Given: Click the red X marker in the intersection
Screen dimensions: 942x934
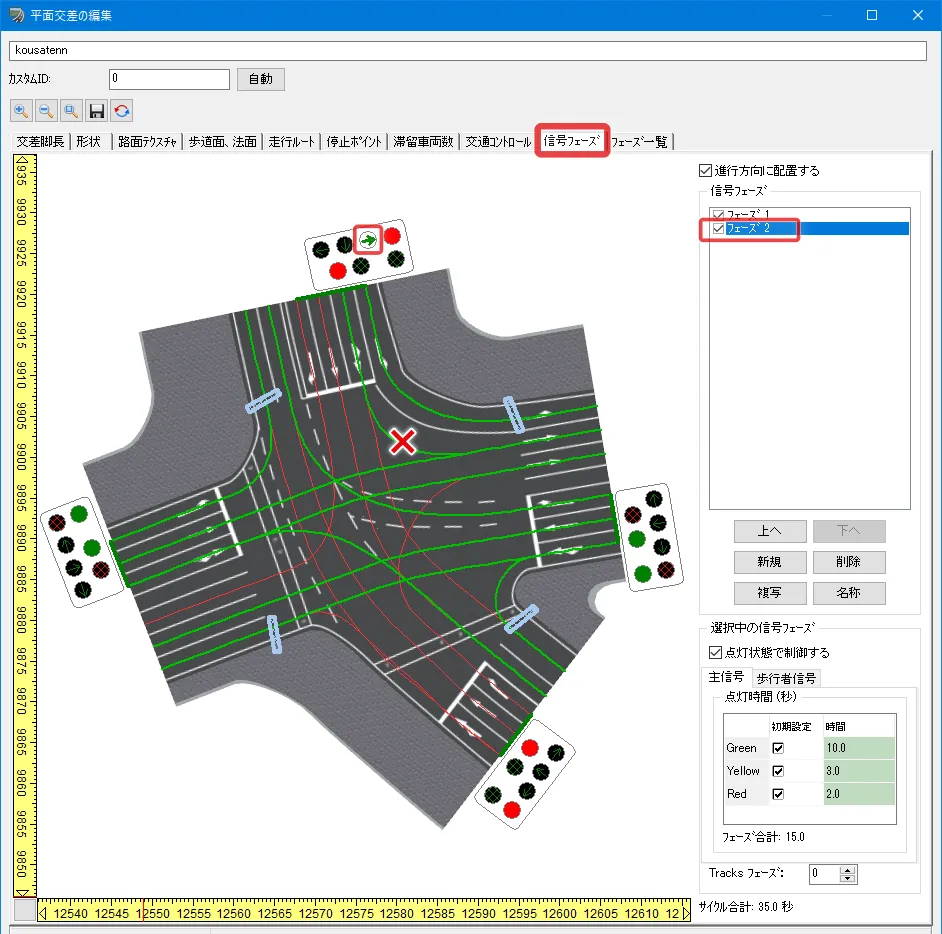Looking at the screenshot, I should point(403,441).
